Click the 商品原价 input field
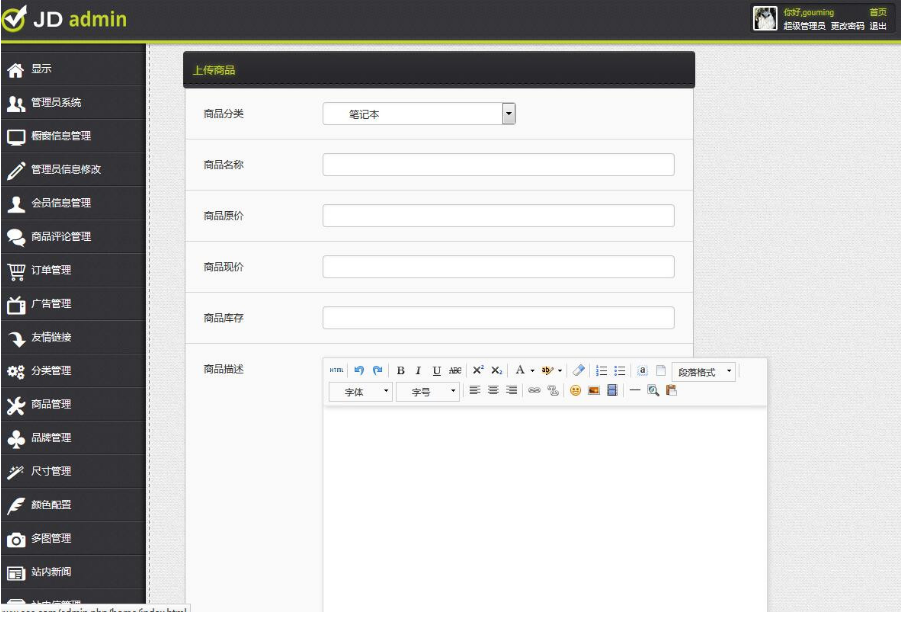This screenshot has width=902, height=623. (498, 216)
